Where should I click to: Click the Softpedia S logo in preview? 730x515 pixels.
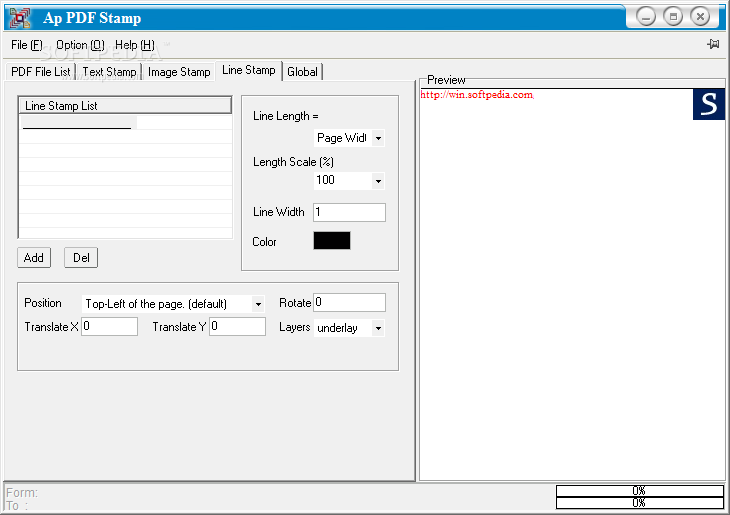pos(709,104)
